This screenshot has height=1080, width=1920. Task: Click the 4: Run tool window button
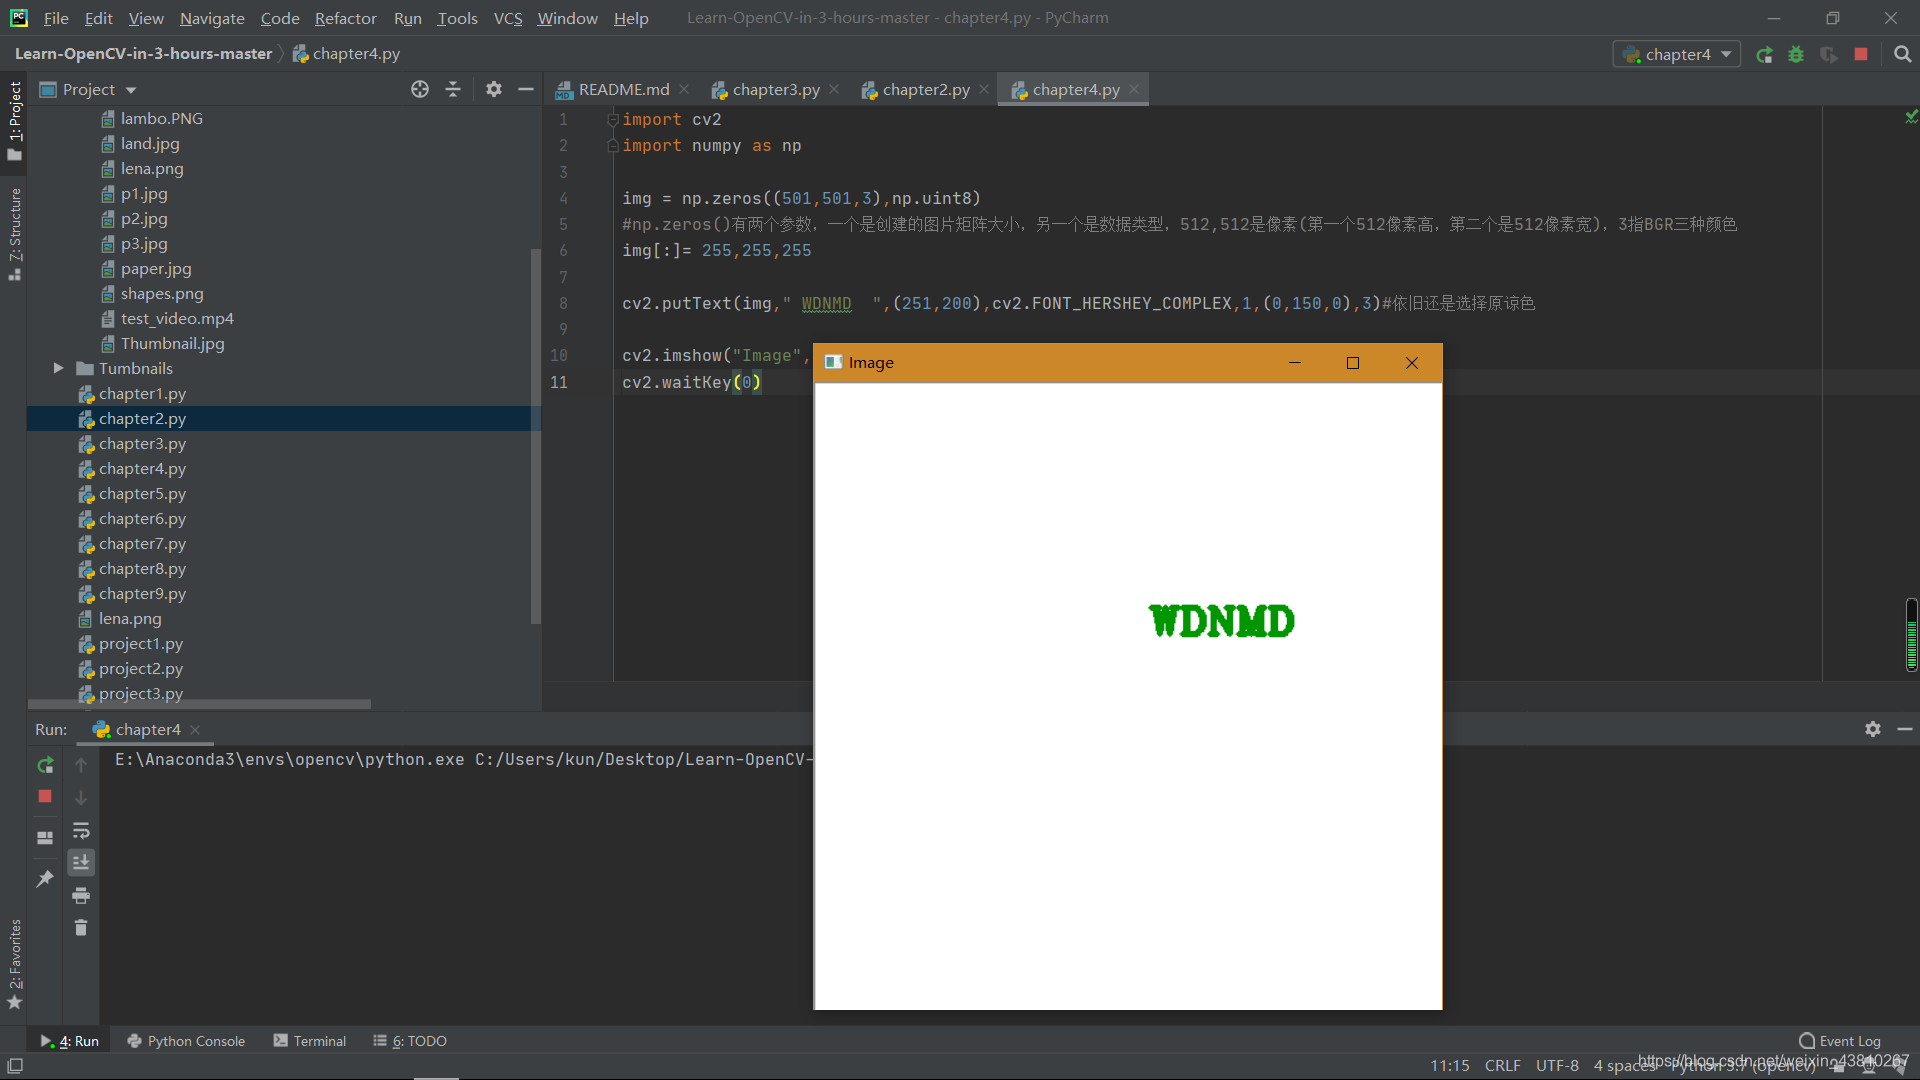(70, 1041)
